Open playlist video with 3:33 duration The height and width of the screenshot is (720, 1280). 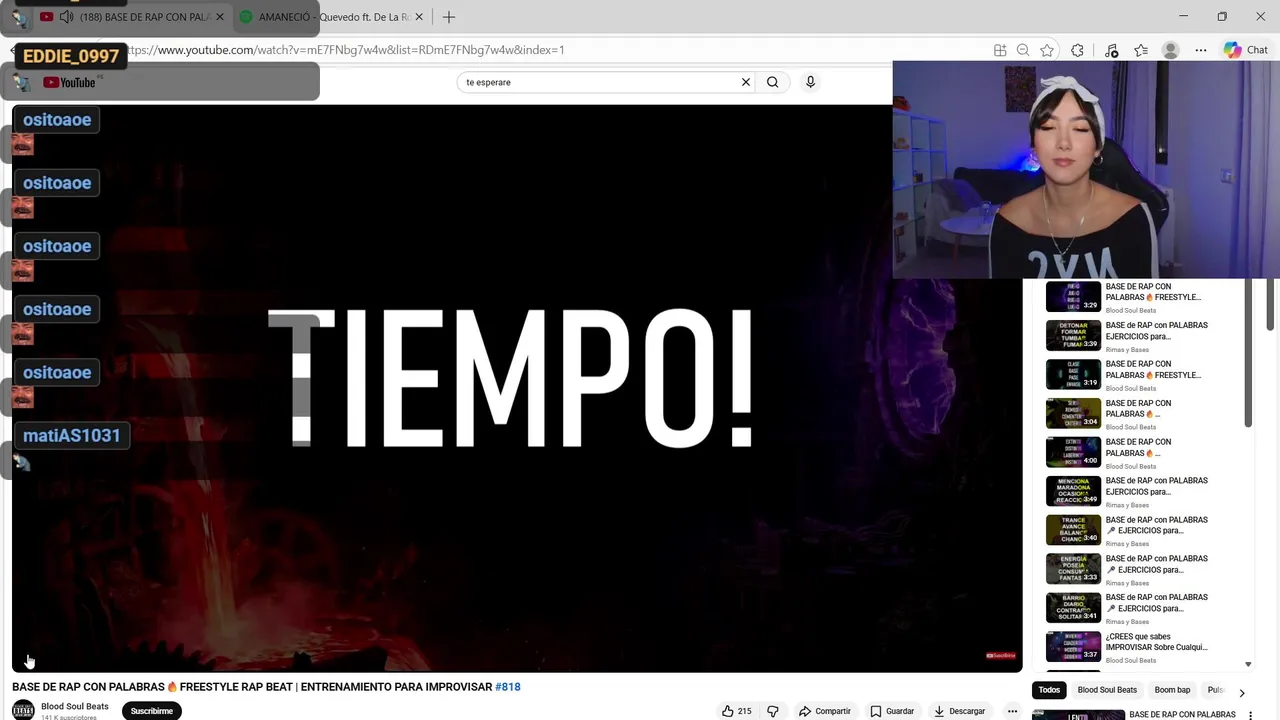[x=1073, y=569]
